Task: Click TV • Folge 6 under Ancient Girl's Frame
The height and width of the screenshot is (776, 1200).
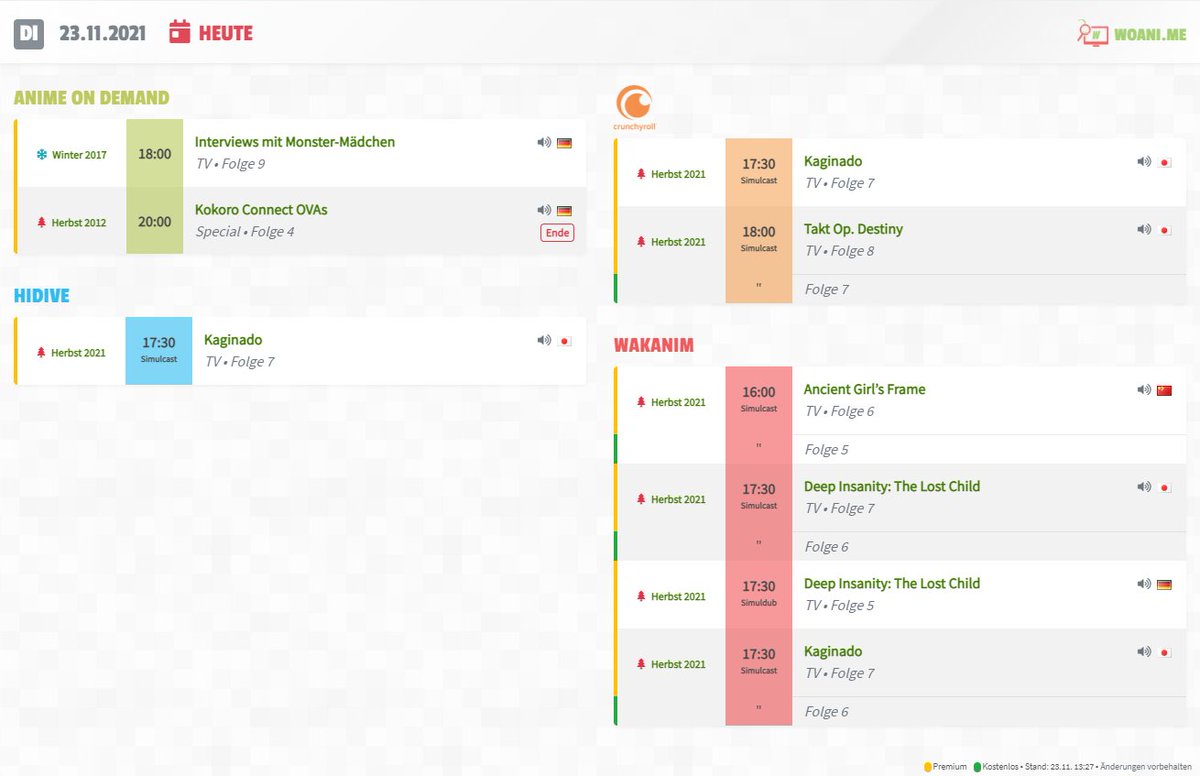Action: coord(839,411)
